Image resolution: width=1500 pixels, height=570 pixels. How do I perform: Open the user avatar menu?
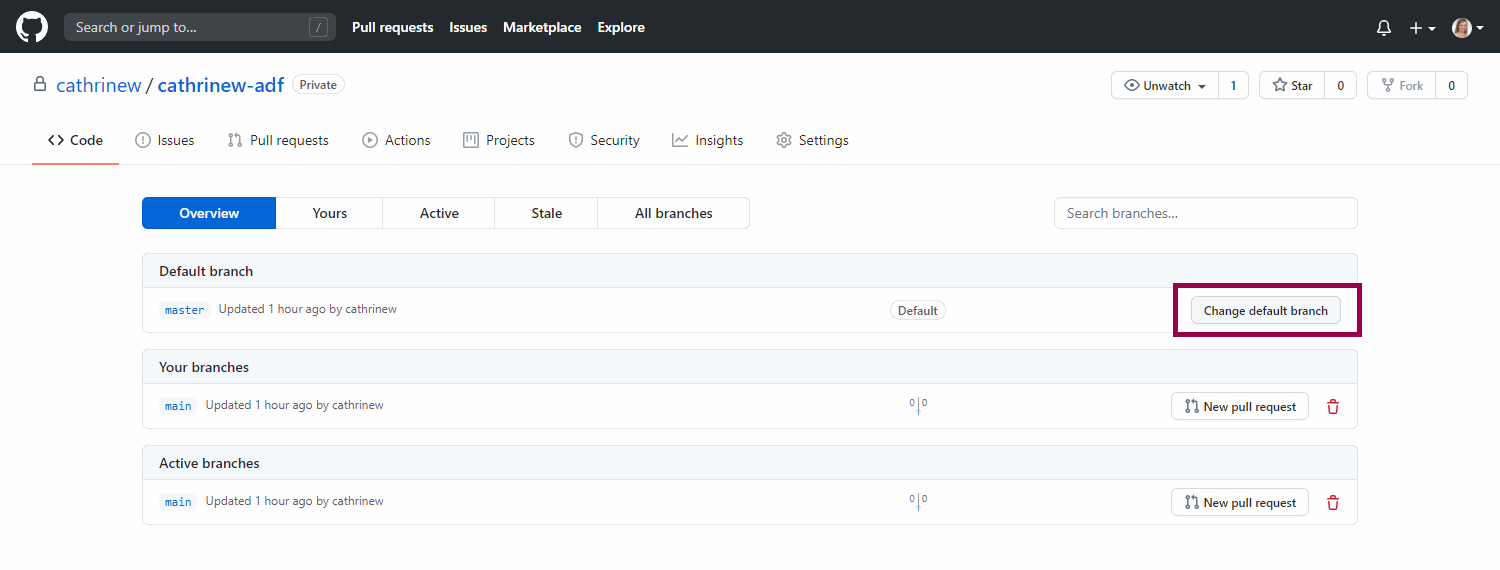[x=1467, y=28]
